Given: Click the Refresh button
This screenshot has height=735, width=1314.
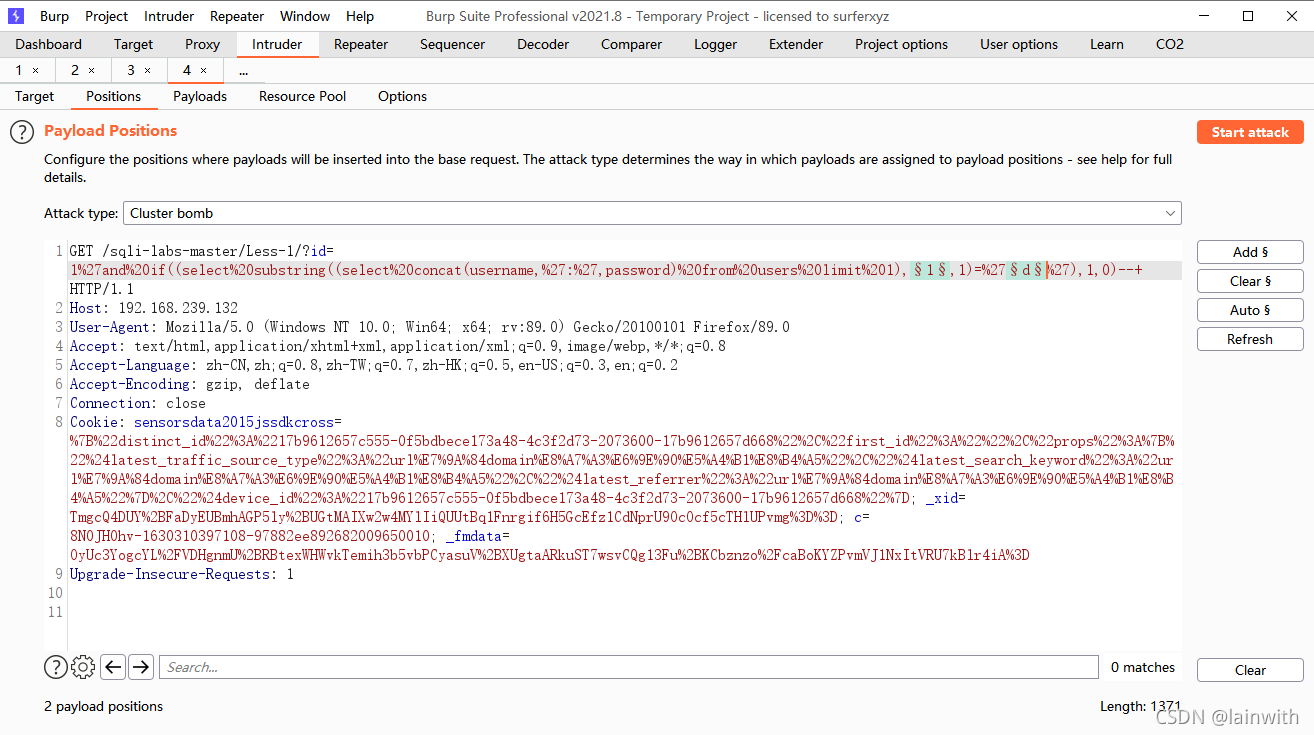Looking at the screenshot, I should (x=1250, y=339).
